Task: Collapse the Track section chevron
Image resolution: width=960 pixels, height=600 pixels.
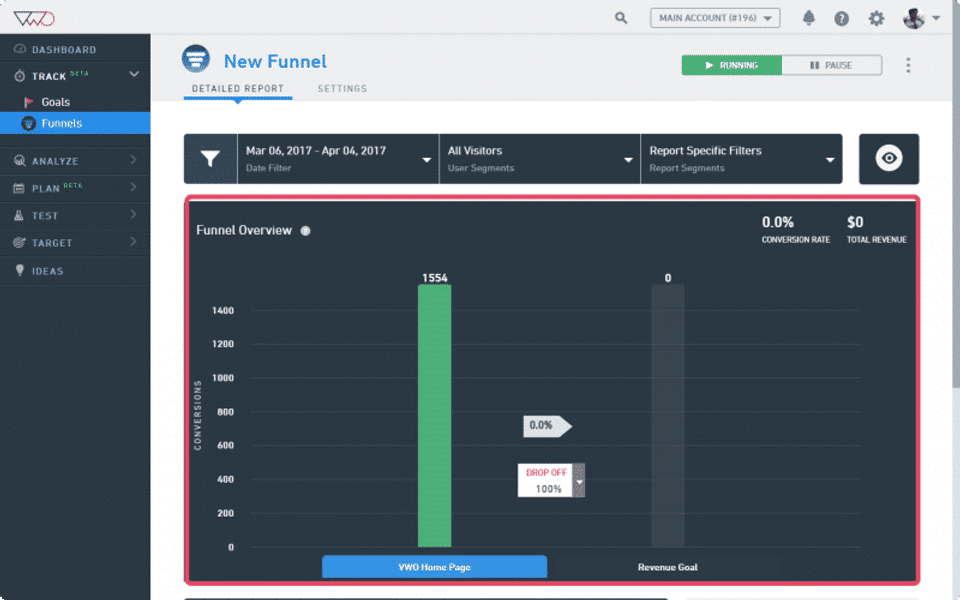Action: pyautogui.click(x=134, y=75)
